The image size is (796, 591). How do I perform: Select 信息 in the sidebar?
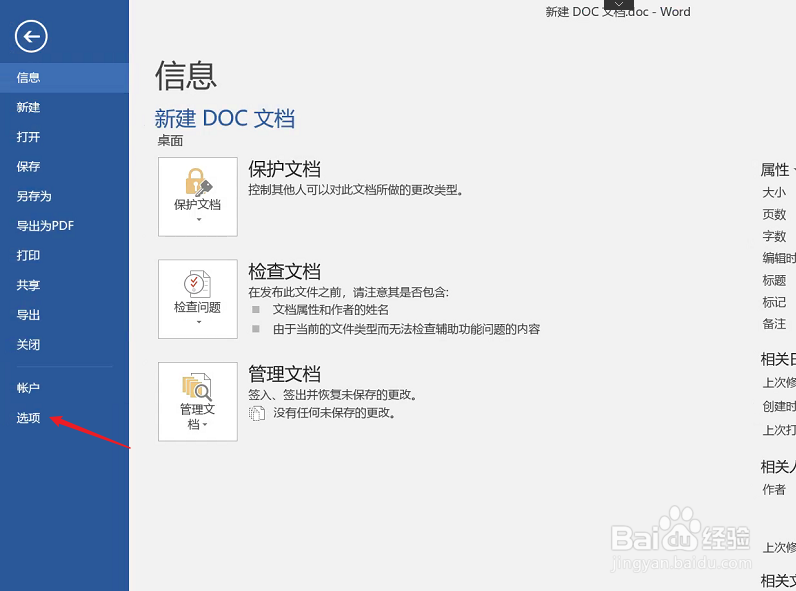pos(64,78)
